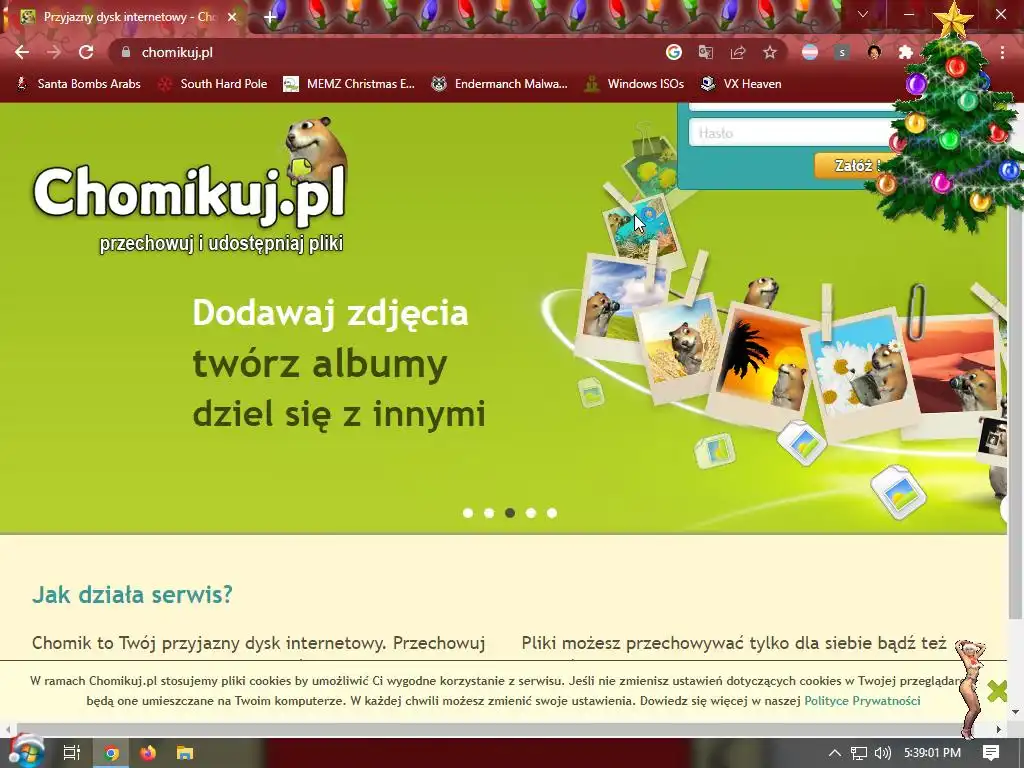Screen dimensions: 1024x768
Task: Open network status tray icon
Action: click(x=859, y=753)
